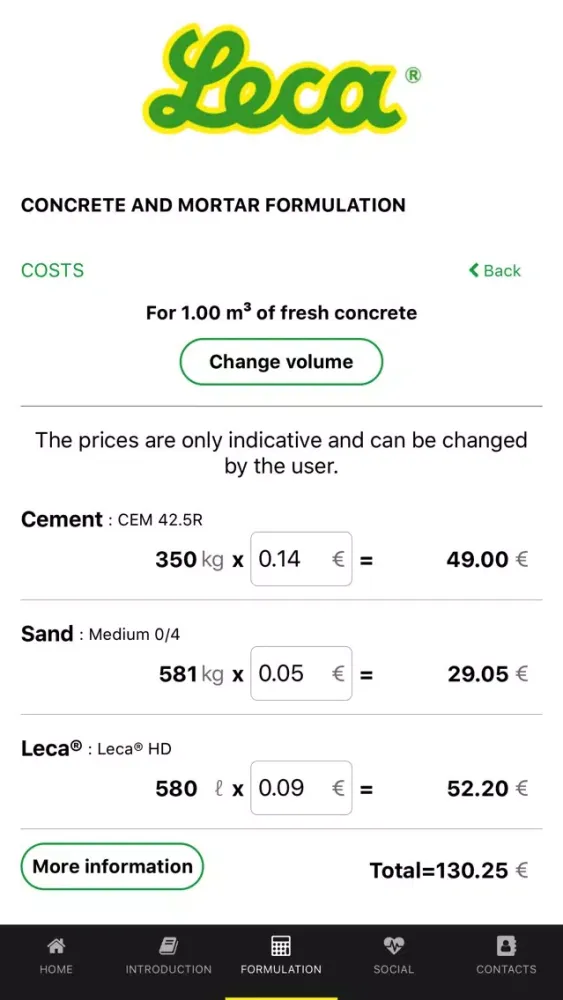
Task: Click the Change volume button
Action: (281, 362)
